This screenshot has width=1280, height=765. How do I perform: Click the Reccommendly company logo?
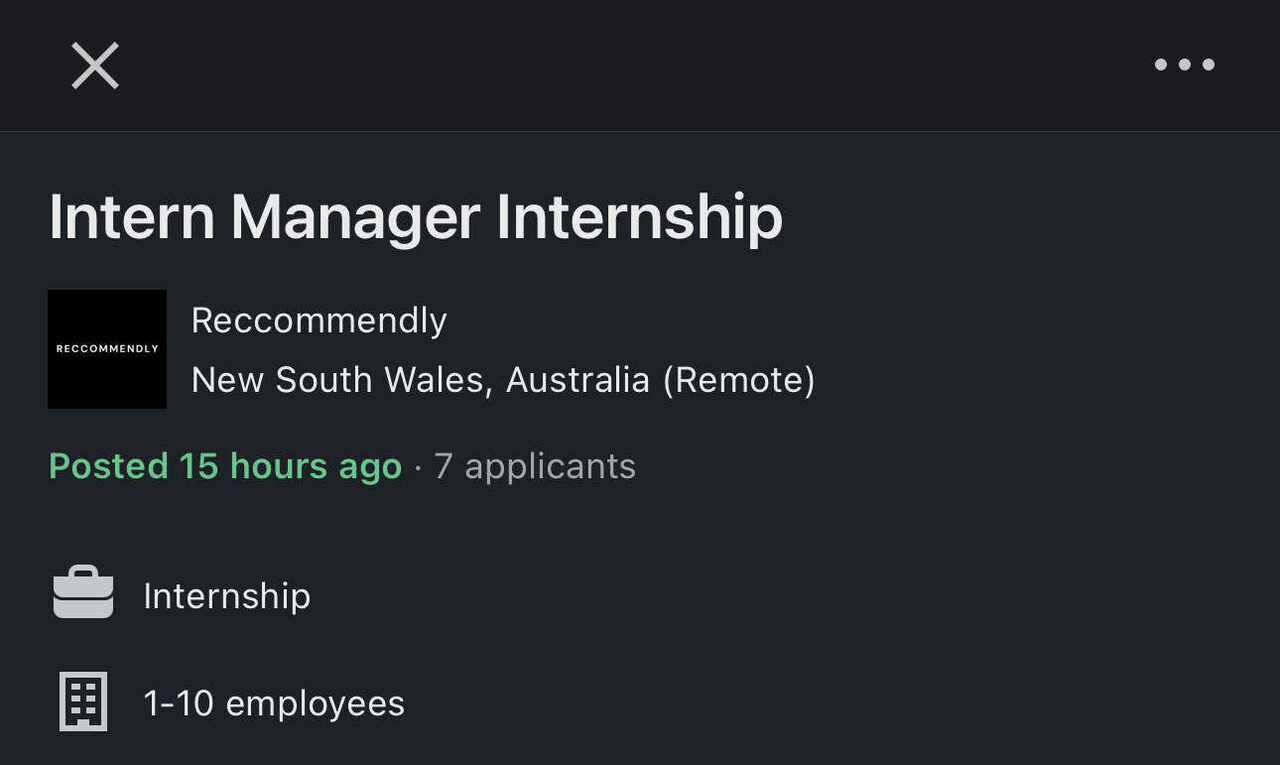click(106, 349)
